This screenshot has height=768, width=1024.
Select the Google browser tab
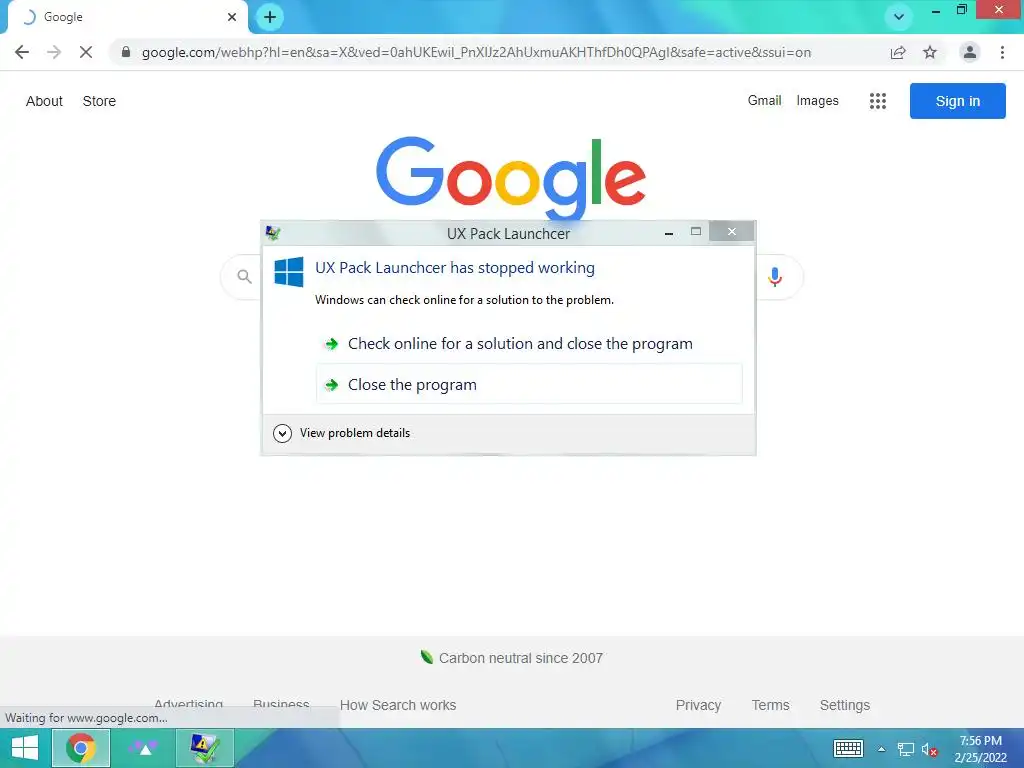click(x=127, y=17)
